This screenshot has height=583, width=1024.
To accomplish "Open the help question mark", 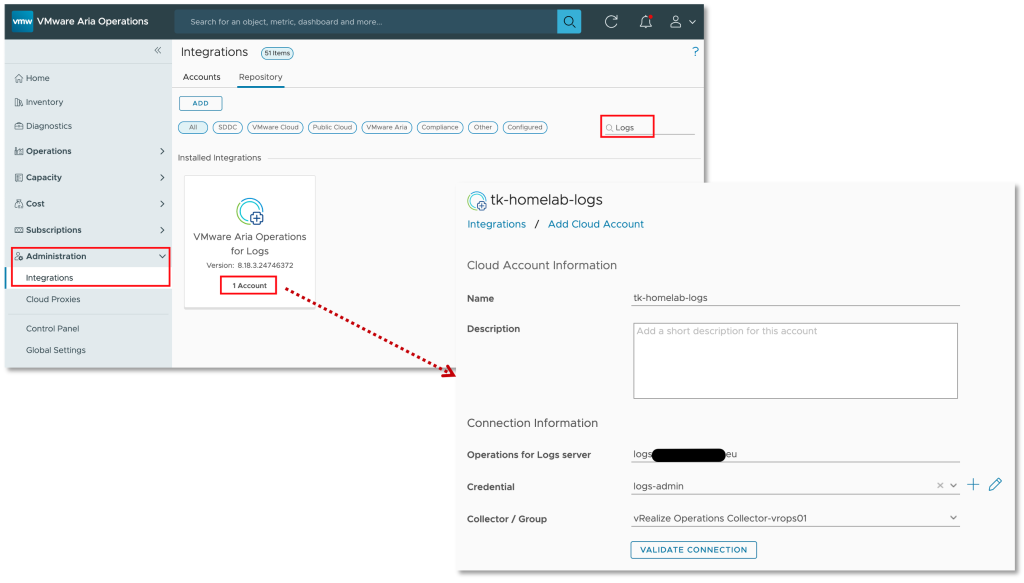I will pyautogui.click(x=695, y=52).
